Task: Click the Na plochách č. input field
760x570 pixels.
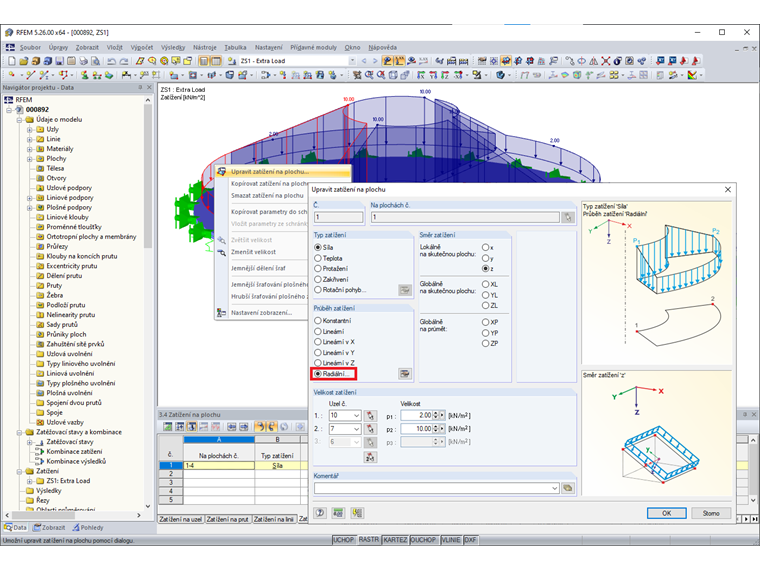Action: (465, 218)
